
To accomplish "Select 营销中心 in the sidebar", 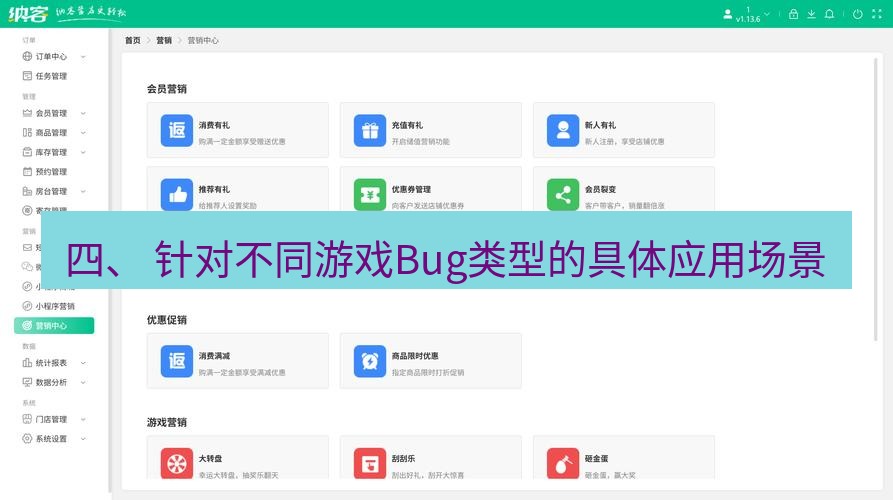I will click(x=54, y=326).
